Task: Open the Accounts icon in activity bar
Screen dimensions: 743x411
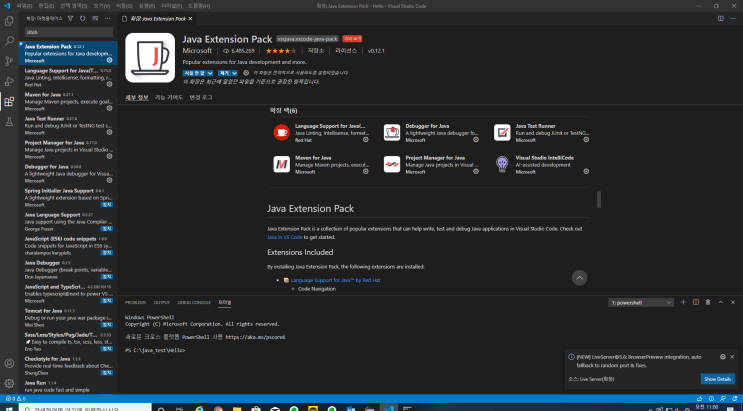Action: point(9,364)
